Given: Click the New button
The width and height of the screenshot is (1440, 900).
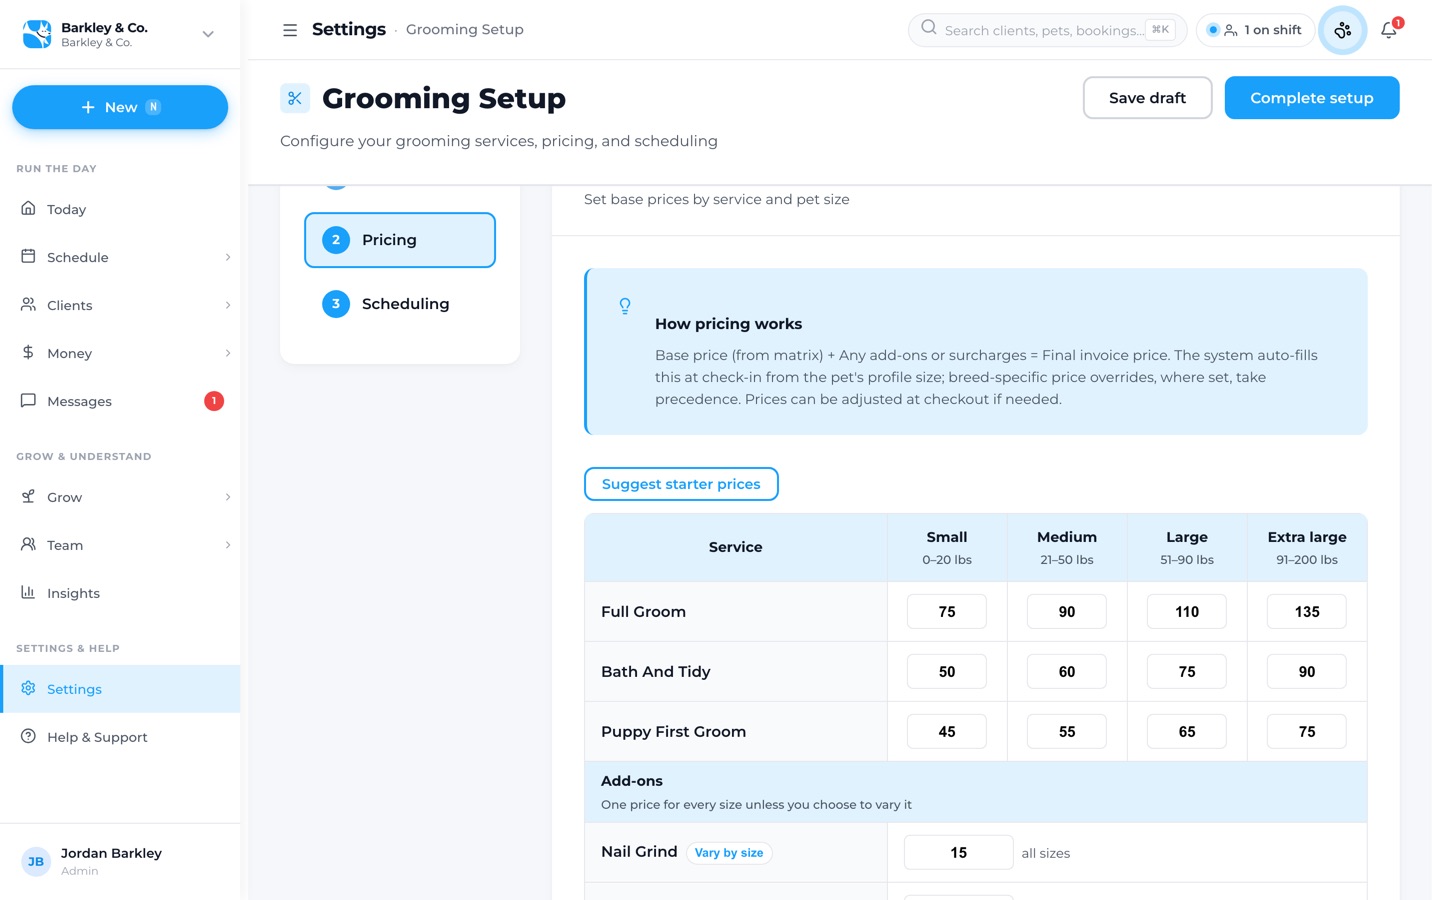Looking at the screenshot, I should 120,107.
